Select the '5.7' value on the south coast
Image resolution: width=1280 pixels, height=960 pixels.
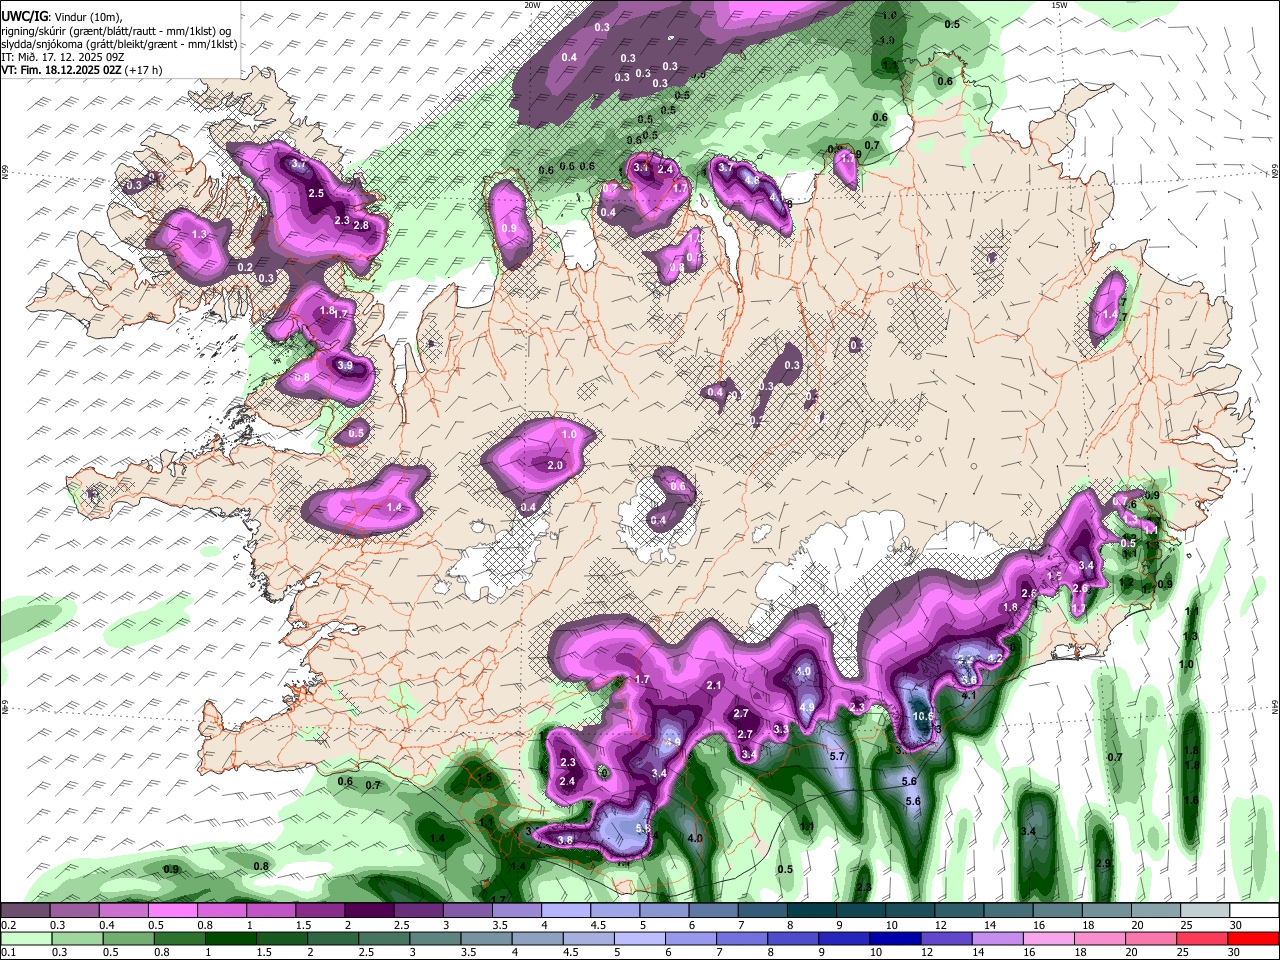[838, 757]
